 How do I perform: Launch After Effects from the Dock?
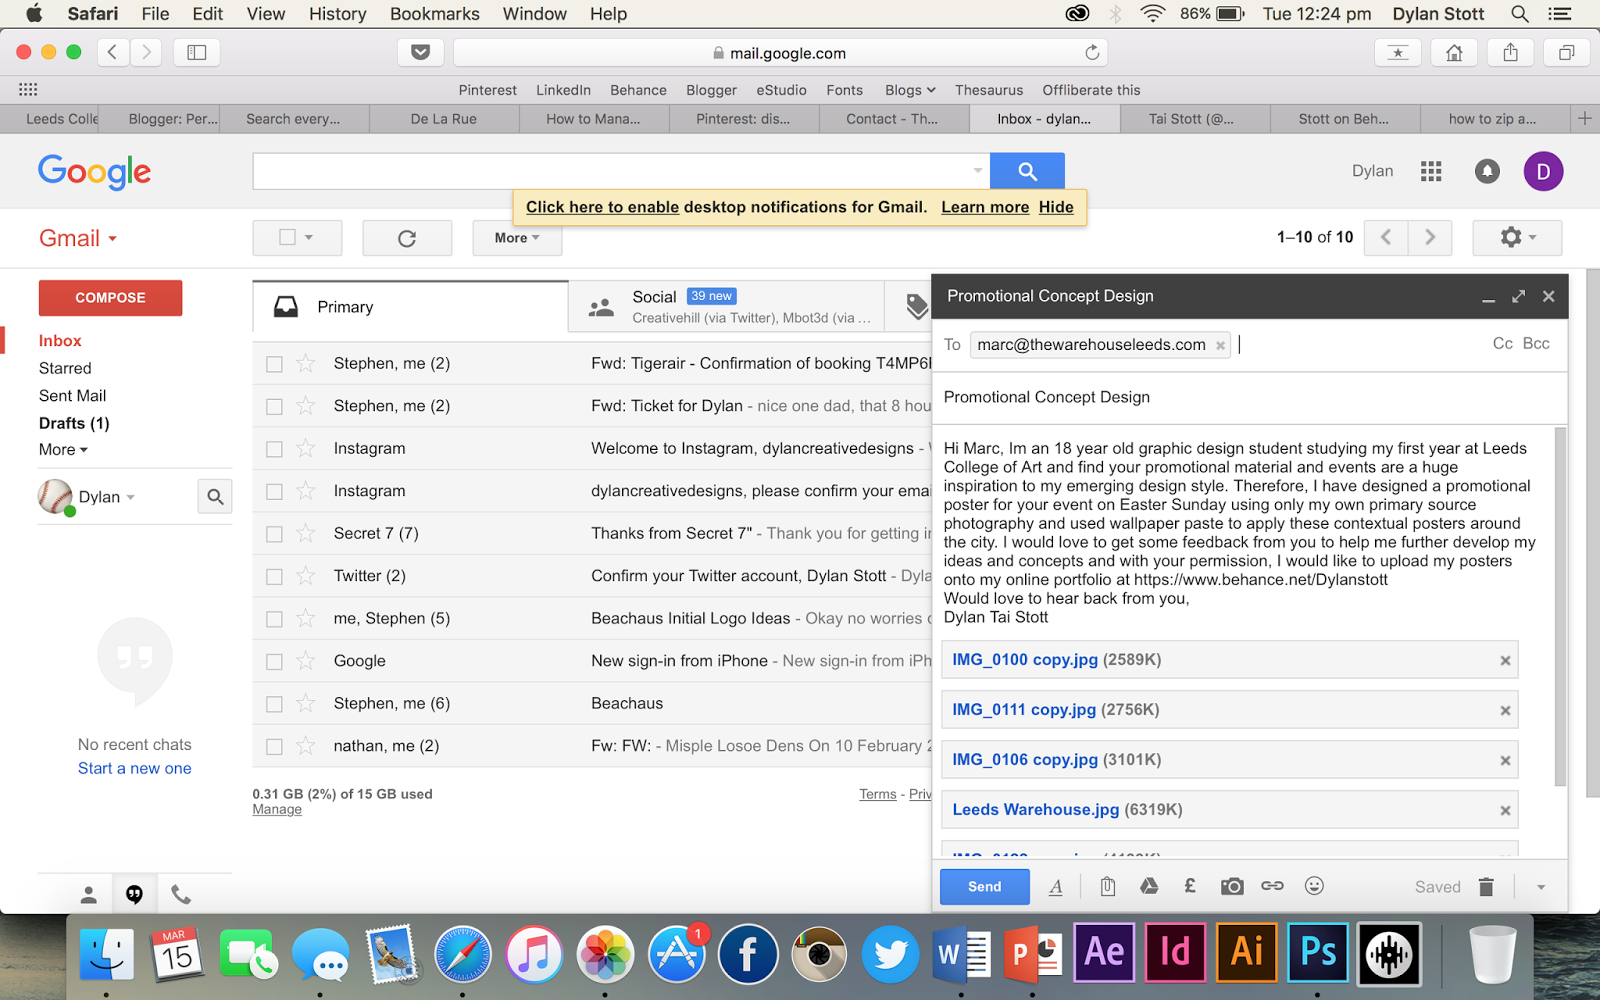click(1104, 953)
